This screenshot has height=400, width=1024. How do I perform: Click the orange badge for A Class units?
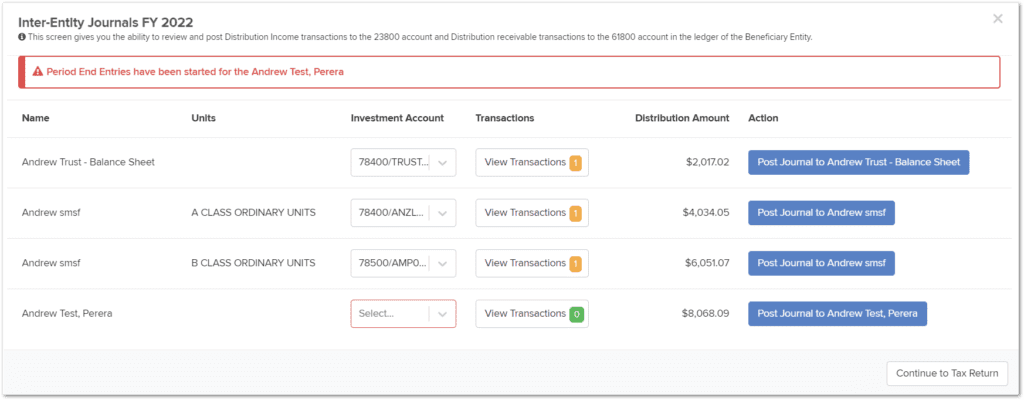coord(575,213)
